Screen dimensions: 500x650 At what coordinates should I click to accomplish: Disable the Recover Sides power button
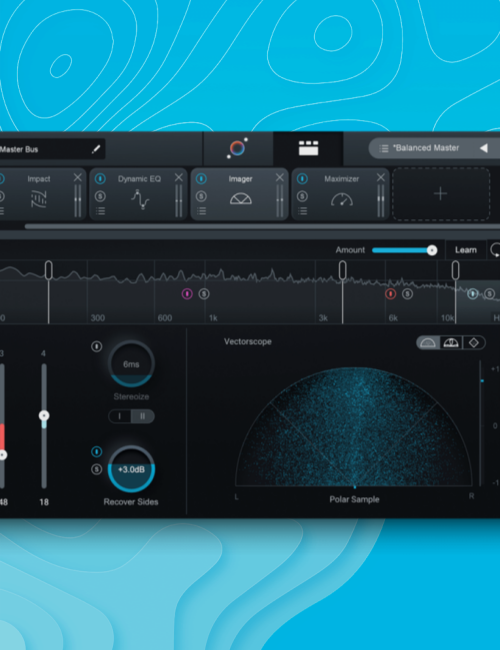(97, 451)
